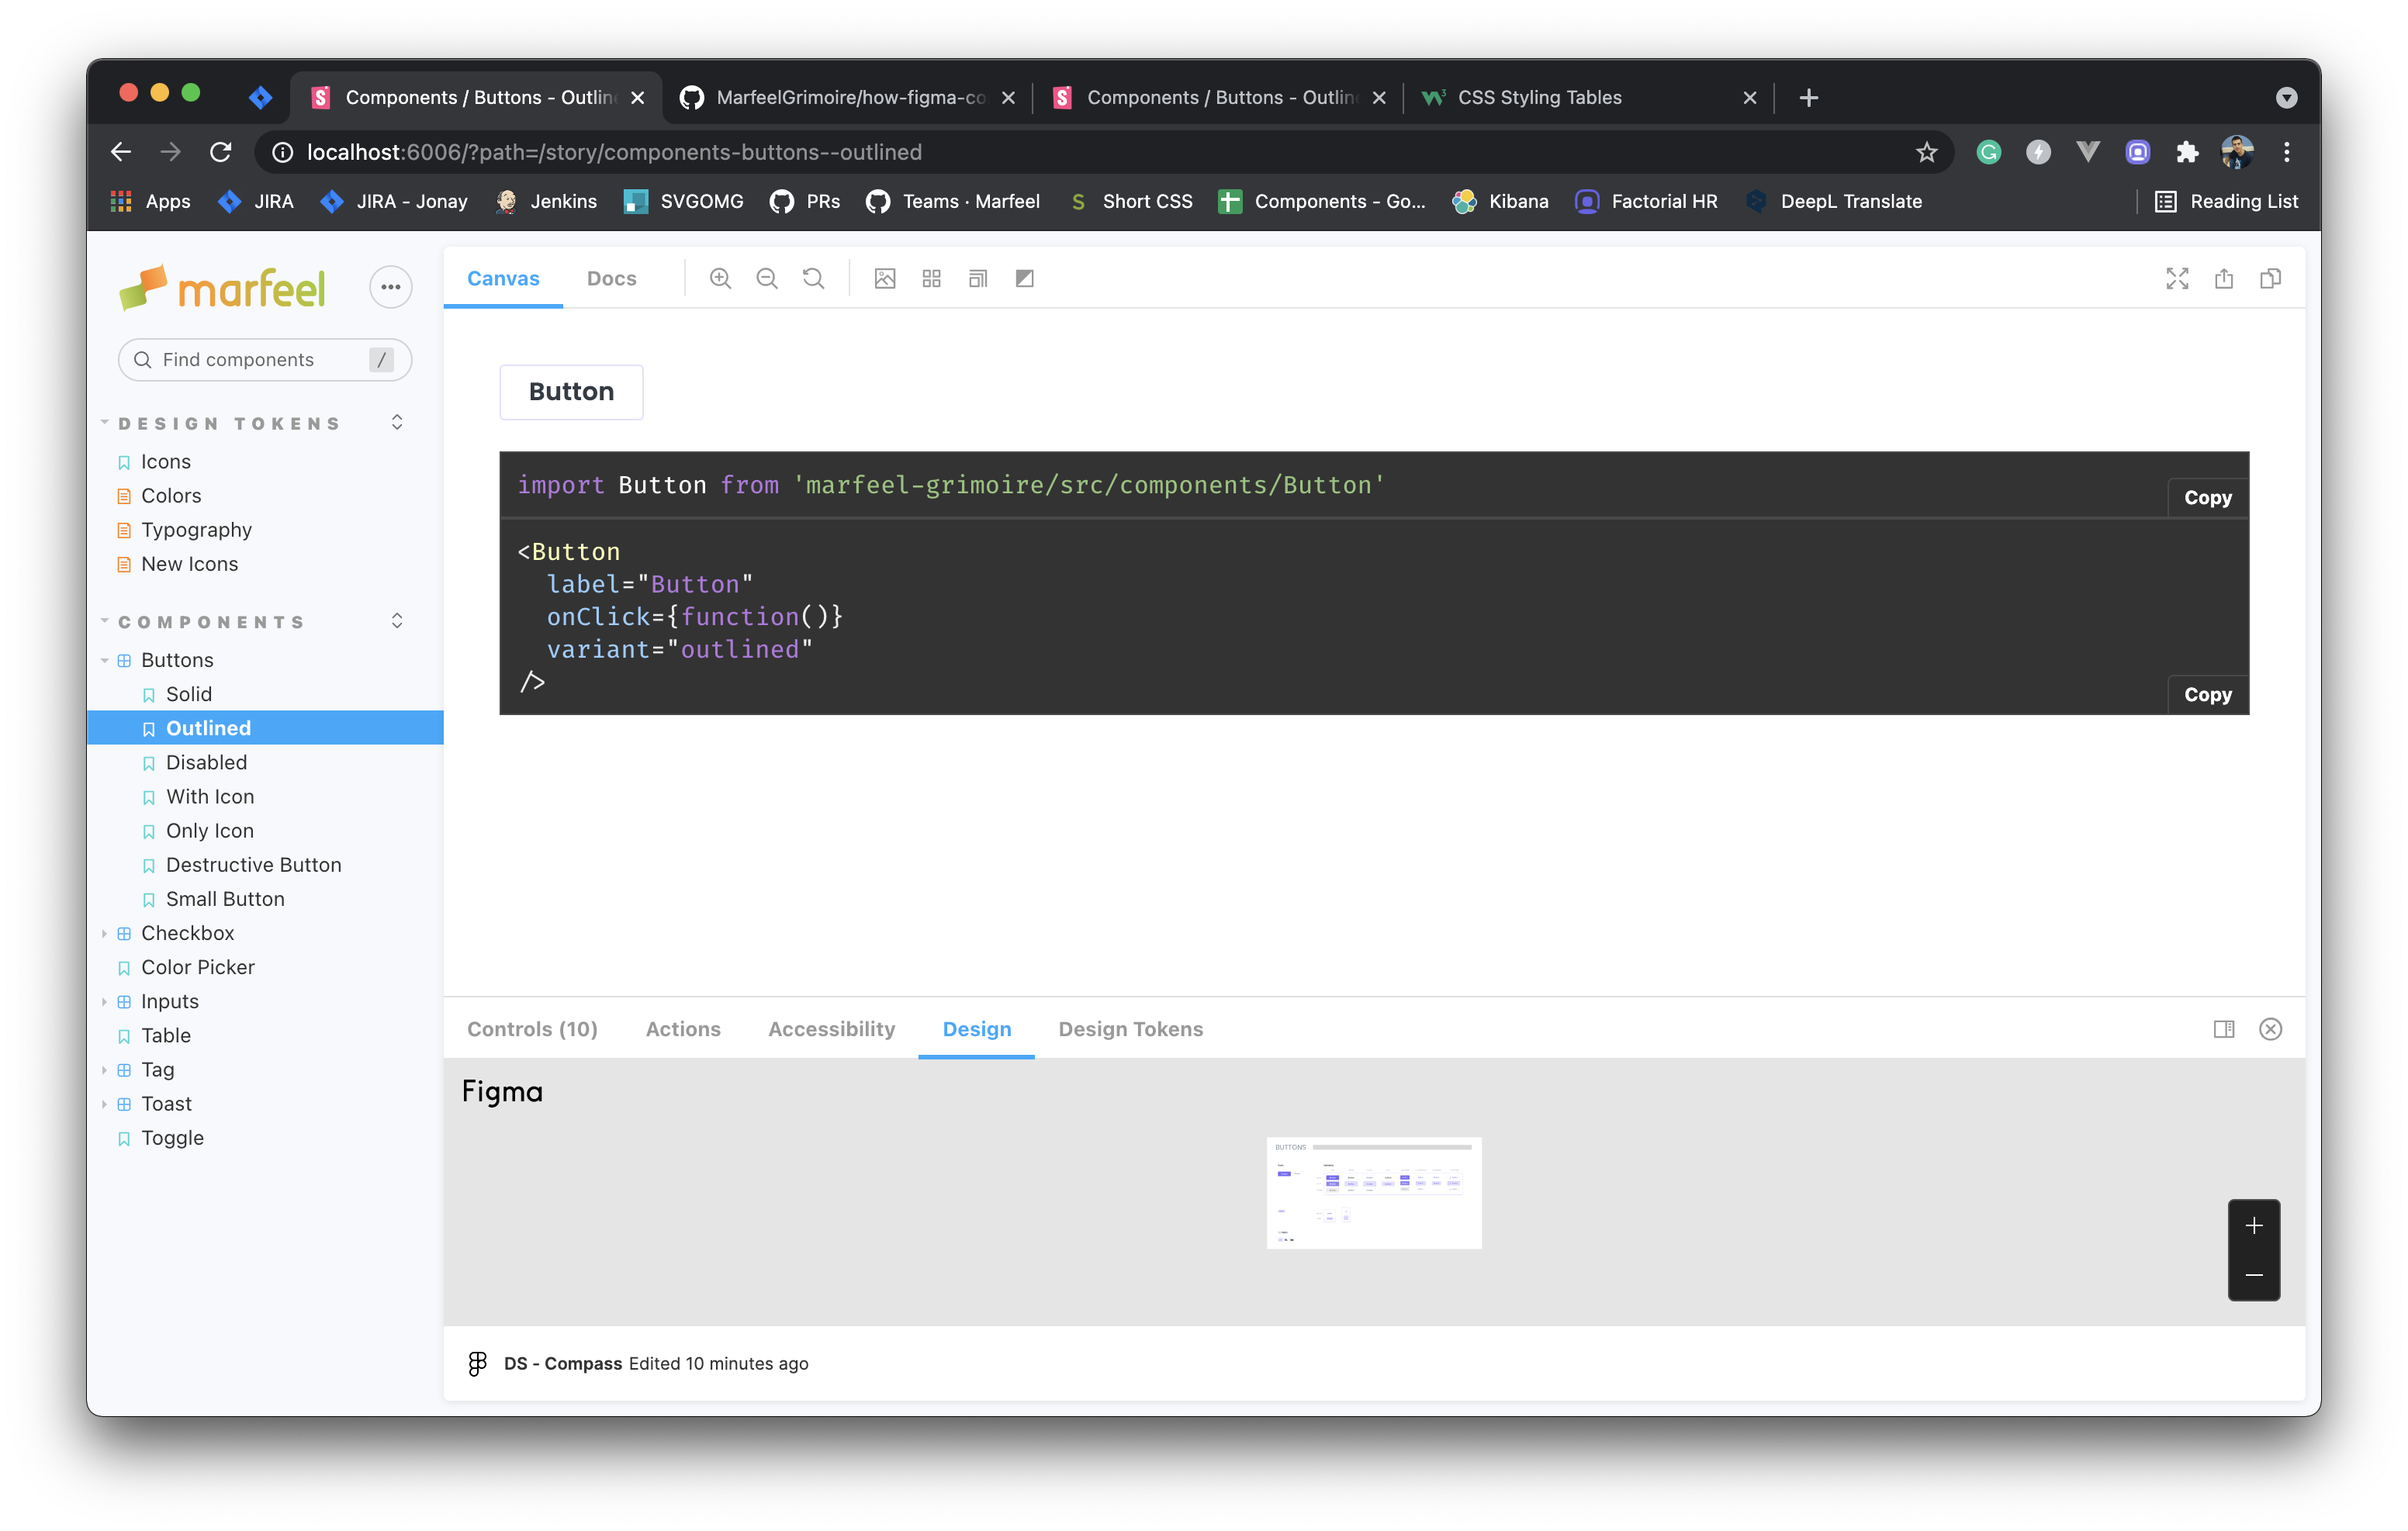The image size is (2408, 1531).
Task: Open Chrome three-dot menu
Action: pyautogui.click(x=2287, y=152)
